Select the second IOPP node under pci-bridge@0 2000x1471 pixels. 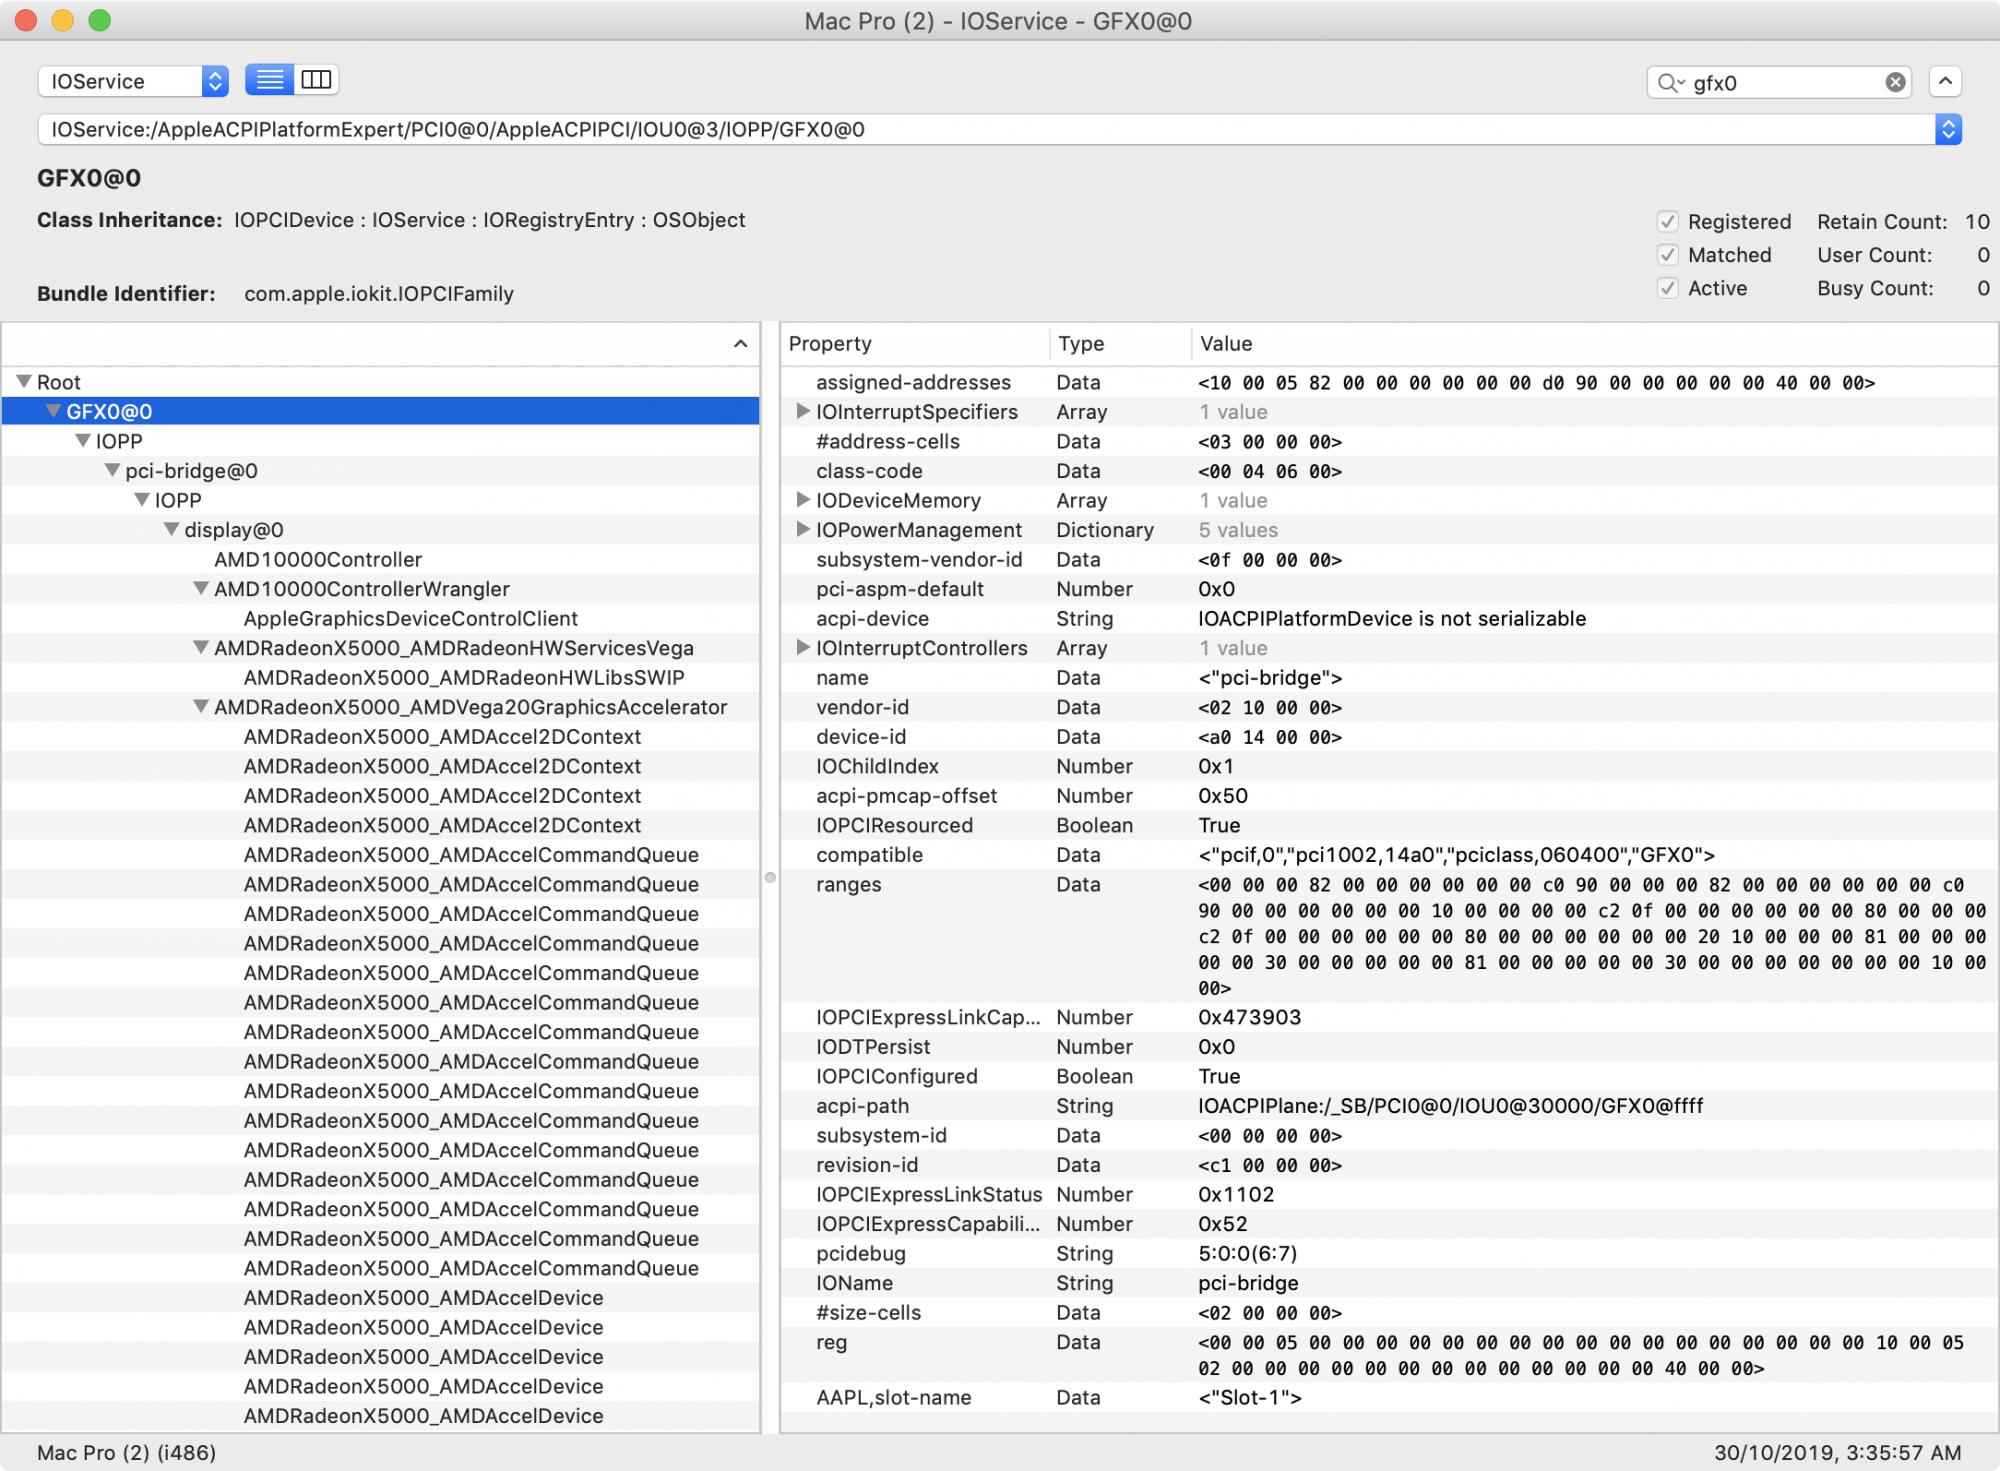[178, 500]
